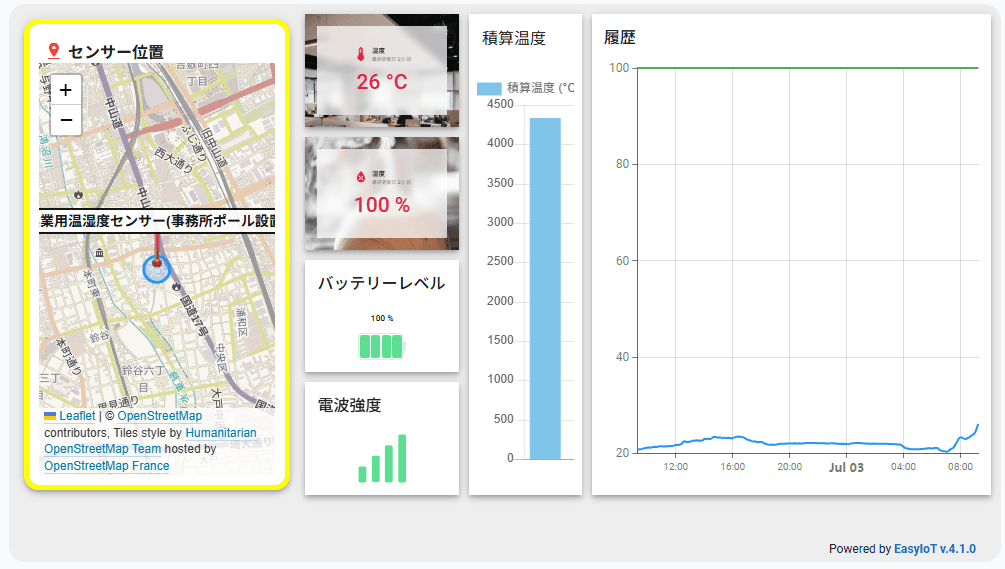Select the 26 °C temperature reading
The height and width of the screenshot is (569, 1005).
coord(382,82)
